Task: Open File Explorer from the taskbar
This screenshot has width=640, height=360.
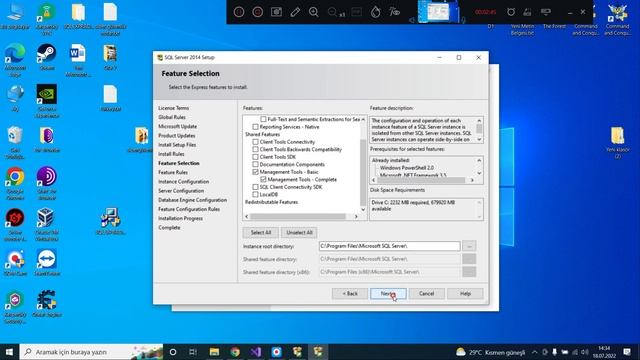Action: point(214,352)
